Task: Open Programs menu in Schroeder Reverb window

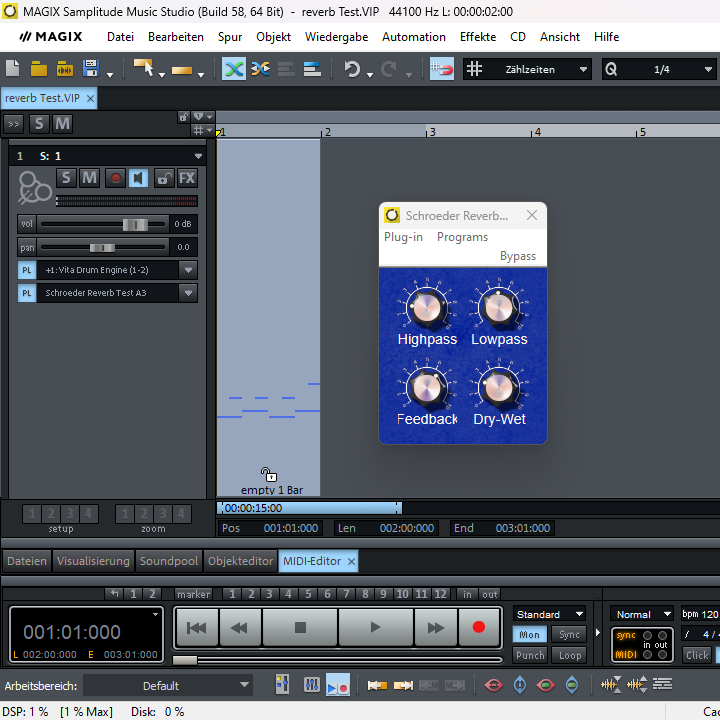Action: 462,237
